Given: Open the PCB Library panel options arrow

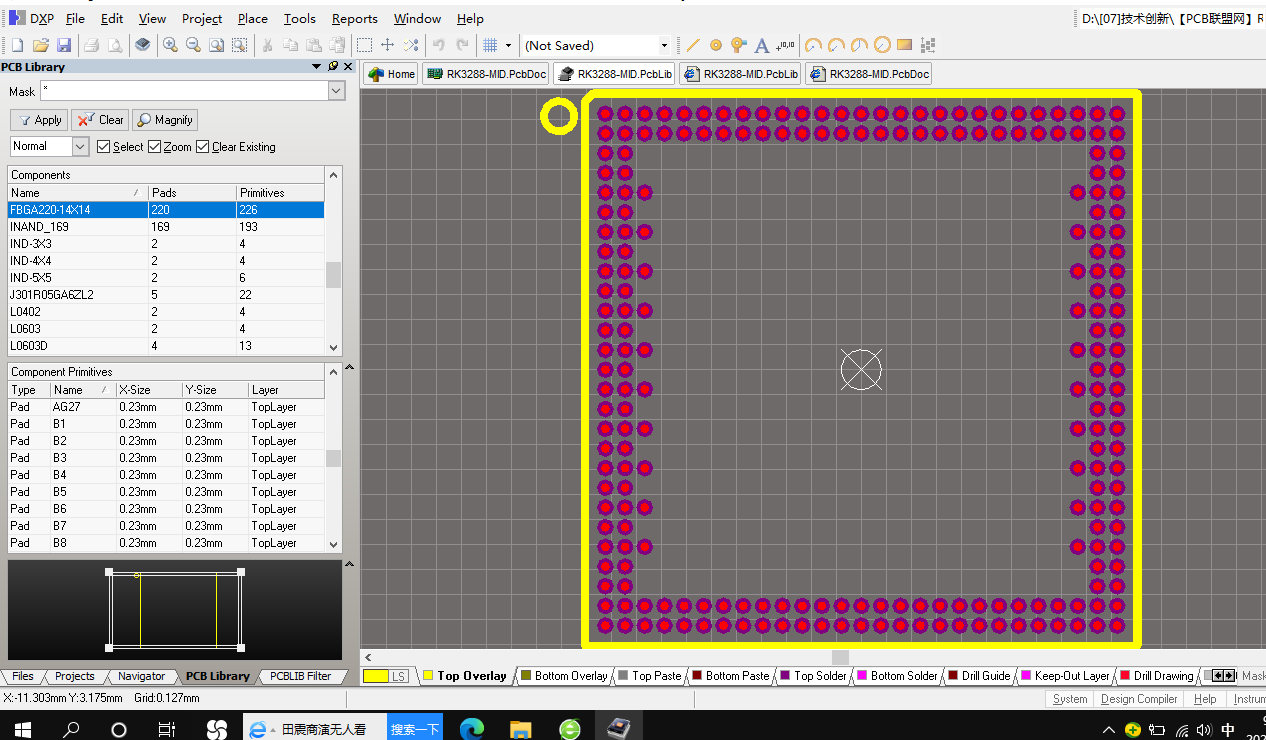Looking at the screenshot, I should 317,66.
